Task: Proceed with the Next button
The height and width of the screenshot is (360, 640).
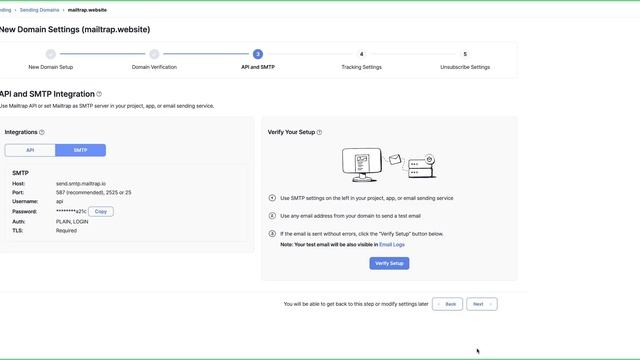Action: tap(482, 304)
